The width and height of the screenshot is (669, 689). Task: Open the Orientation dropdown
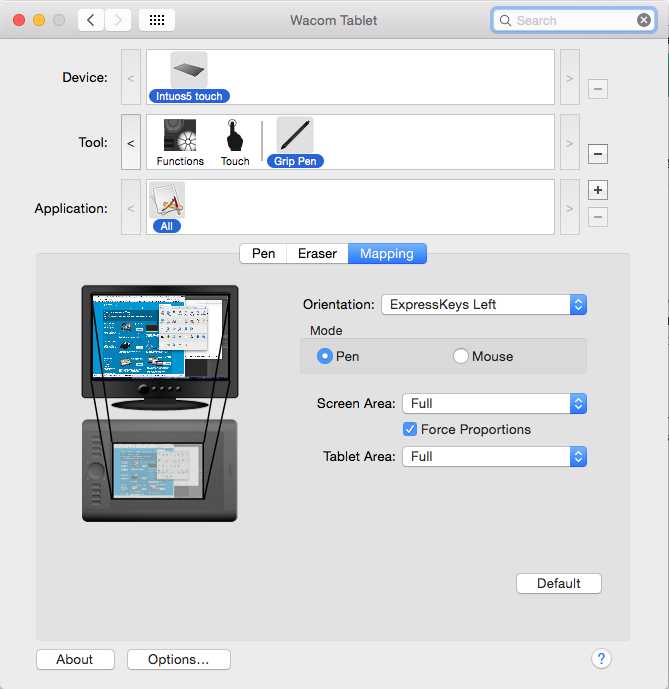(484, 305)
